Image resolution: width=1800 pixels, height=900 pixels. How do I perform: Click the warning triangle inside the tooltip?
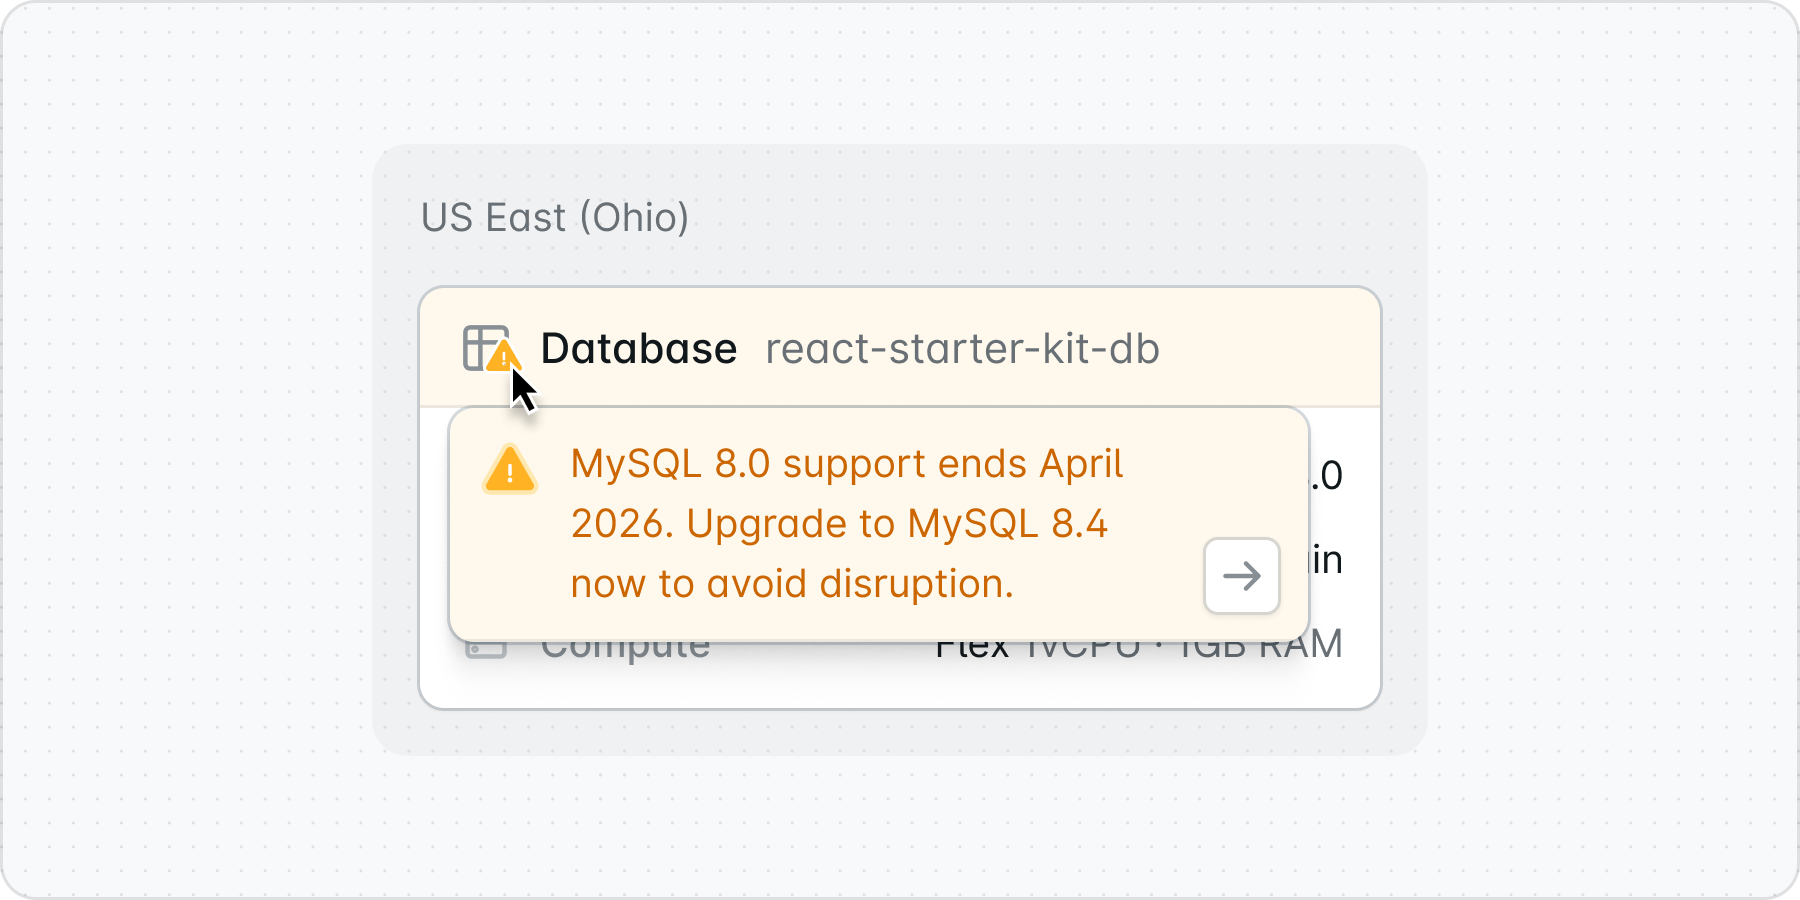(510, 471)
